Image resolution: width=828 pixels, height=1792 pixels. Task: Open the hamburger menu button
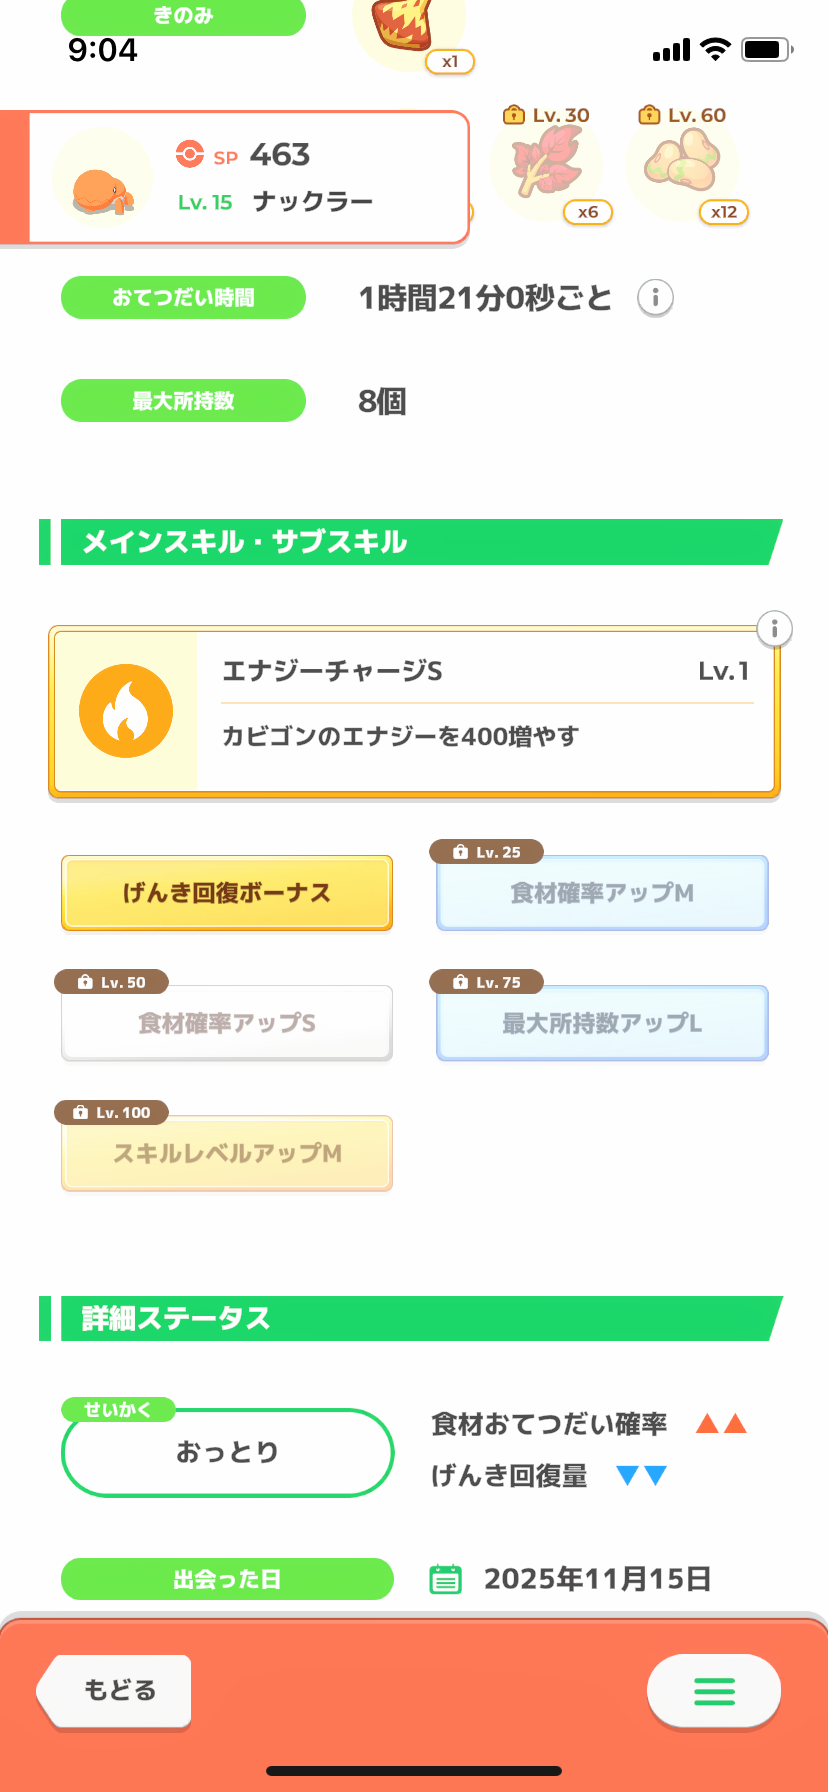tap(714, 1691)
